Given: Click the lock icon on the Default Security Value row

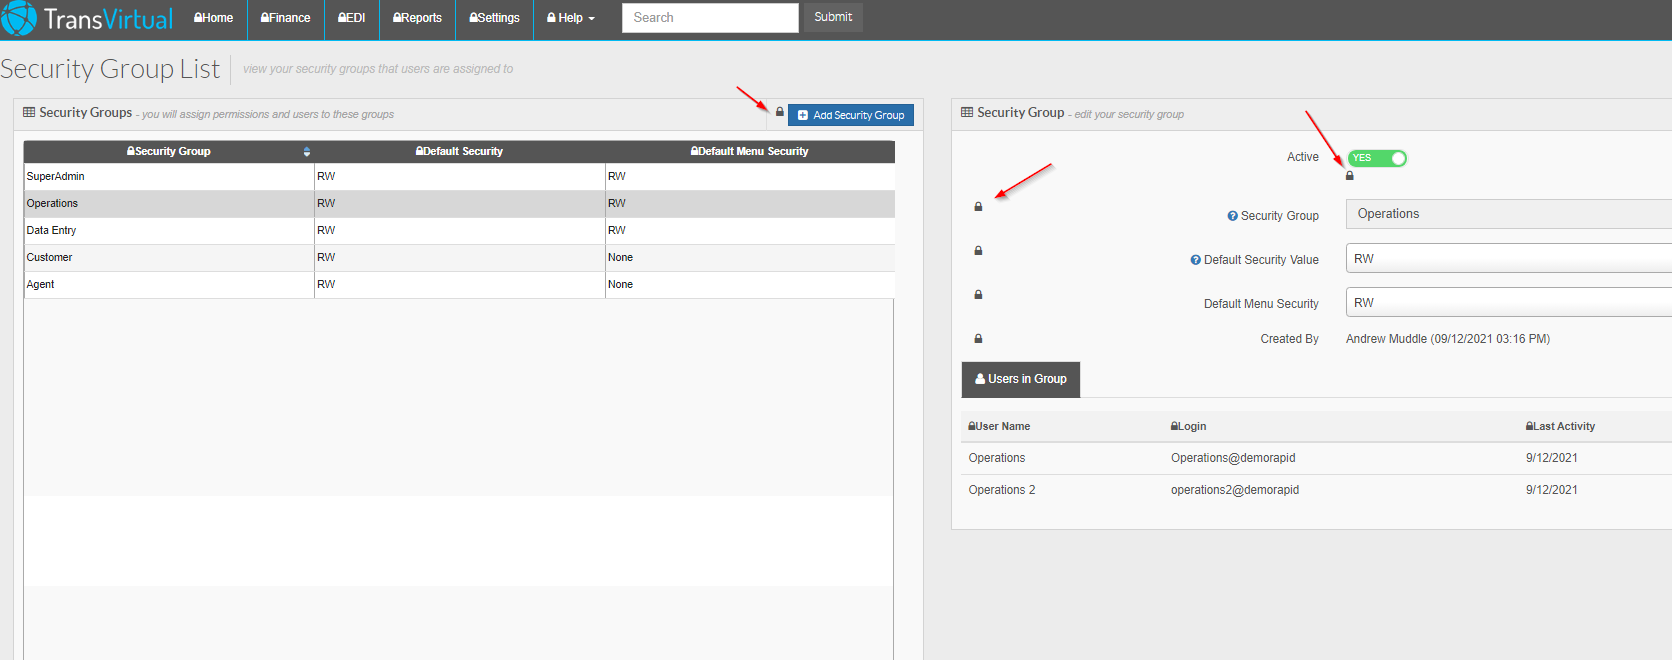Looking at the screenshot, I should (978, 251).
